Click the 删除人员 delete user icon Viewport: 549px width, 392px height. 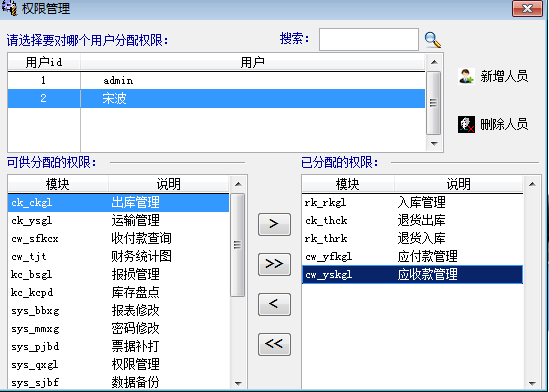click(x=466, y=124)
